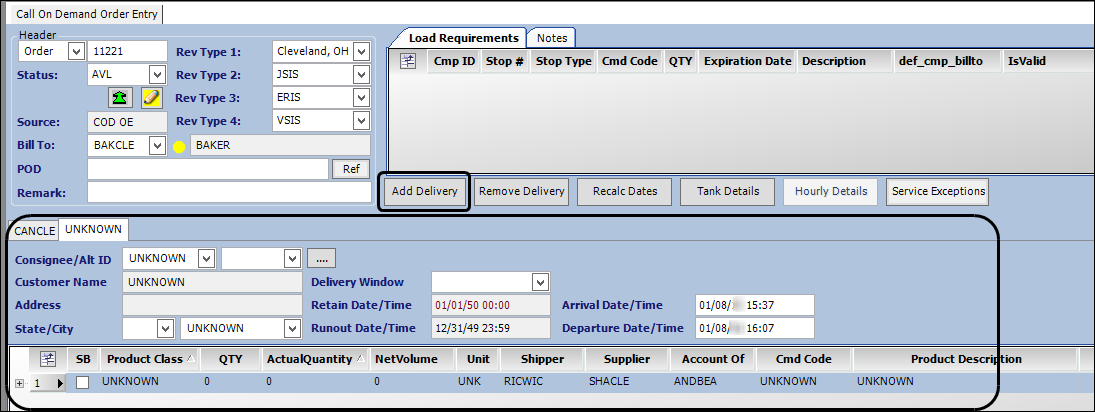Click the ActualQuantity sort triangle
Screen dimensions: 1095x412
[x=359, y=359]
